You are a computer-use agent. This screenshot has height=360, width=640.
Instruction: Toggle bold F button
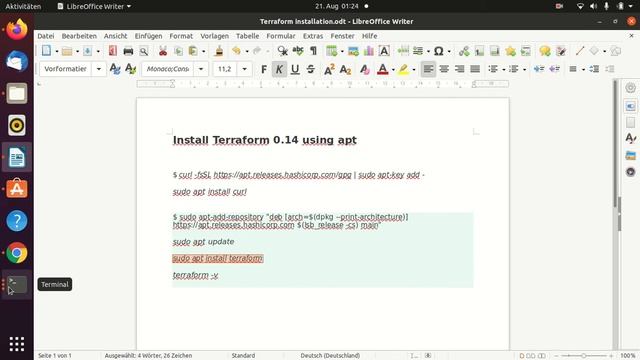(x=264, y=69)
